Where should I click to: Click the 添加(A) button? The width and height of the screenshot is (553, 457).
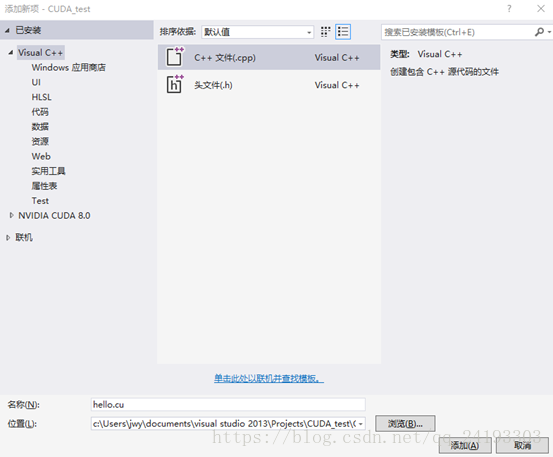click(x=465, y=445)
